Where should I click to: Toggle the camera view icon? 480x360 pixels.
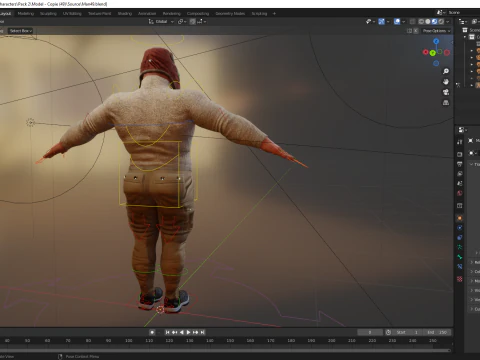[446, 92]
